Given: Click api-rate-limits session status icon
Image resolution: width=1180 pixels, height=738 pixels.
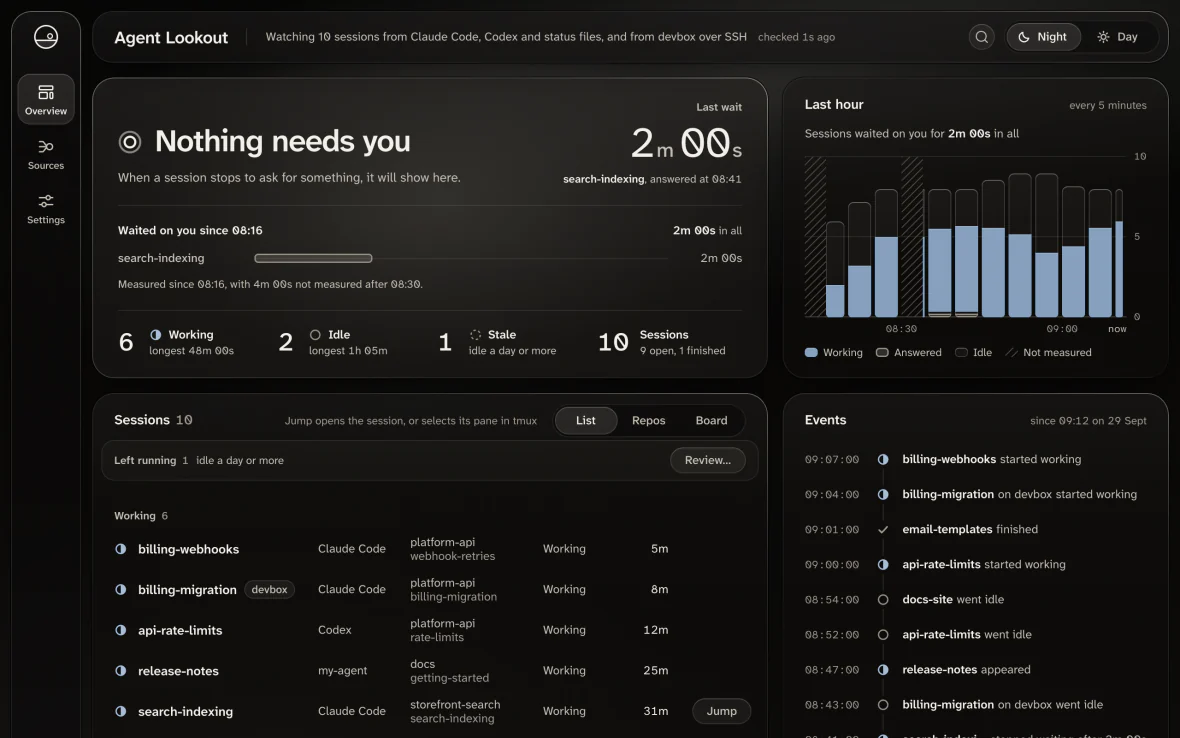Looking at the screenshot, I should pyautogui.click(x=120, y=630).
